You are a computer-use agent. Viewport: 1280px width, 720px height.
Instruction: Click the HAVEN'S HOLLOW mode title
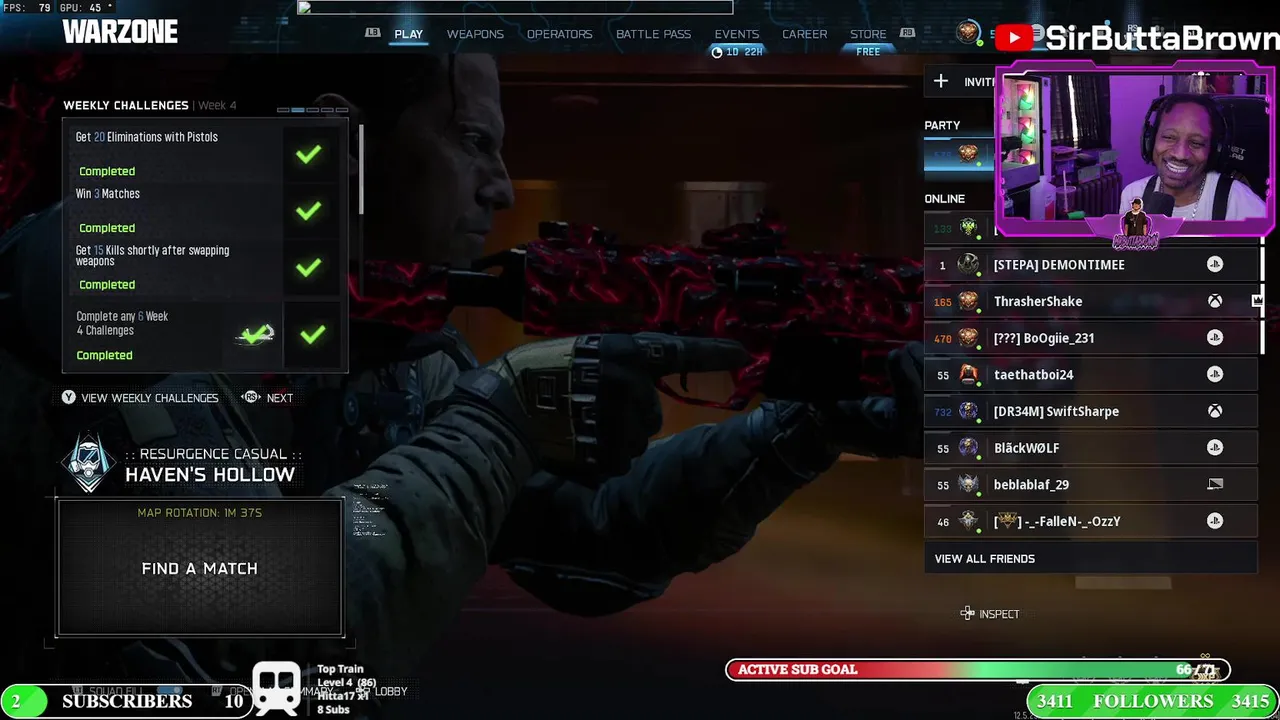pyautogui.click(x=210, y=475)
